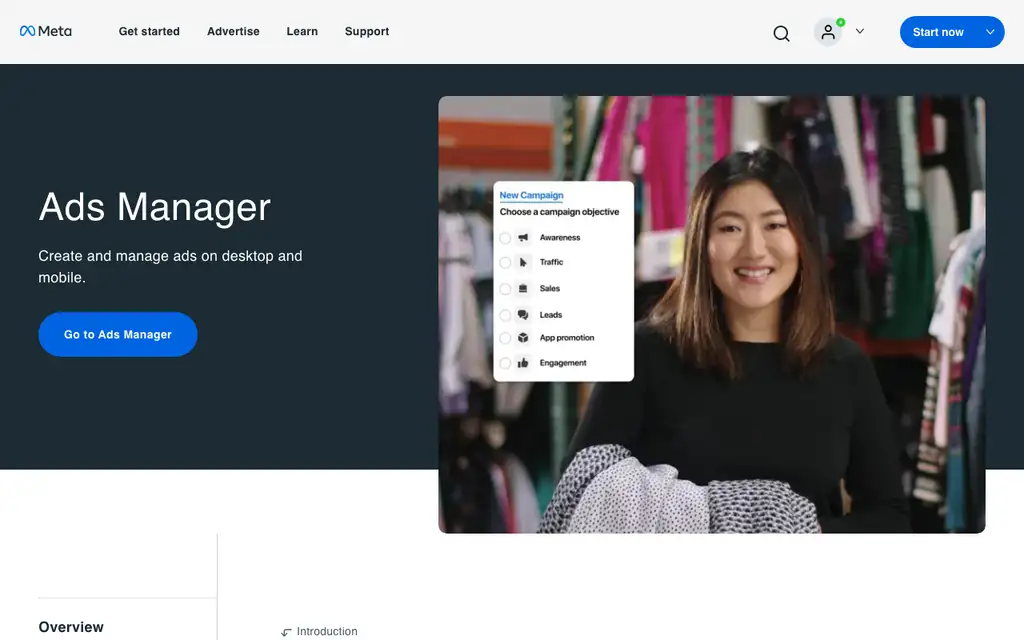Expand the account chevron beside the avatar

860,31
